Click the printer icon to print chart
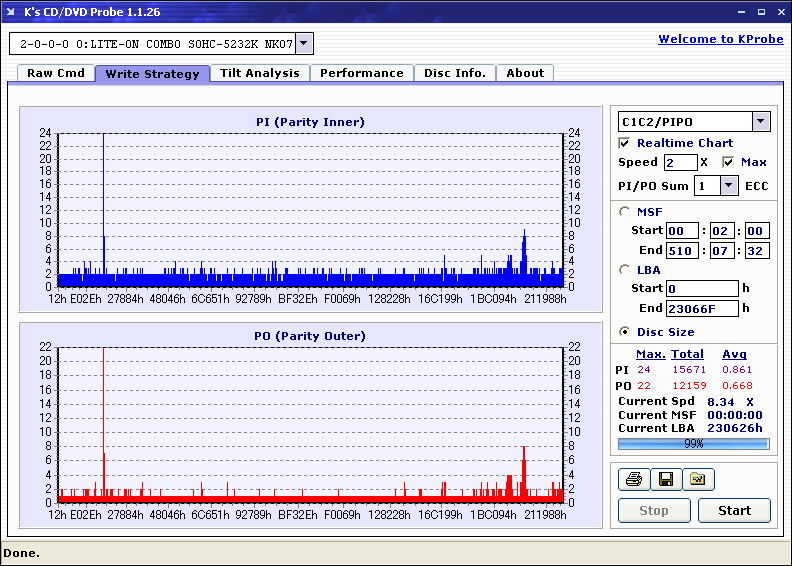Image resolution: width=792 pixels, height=566 pixels. tap(633, 480)
